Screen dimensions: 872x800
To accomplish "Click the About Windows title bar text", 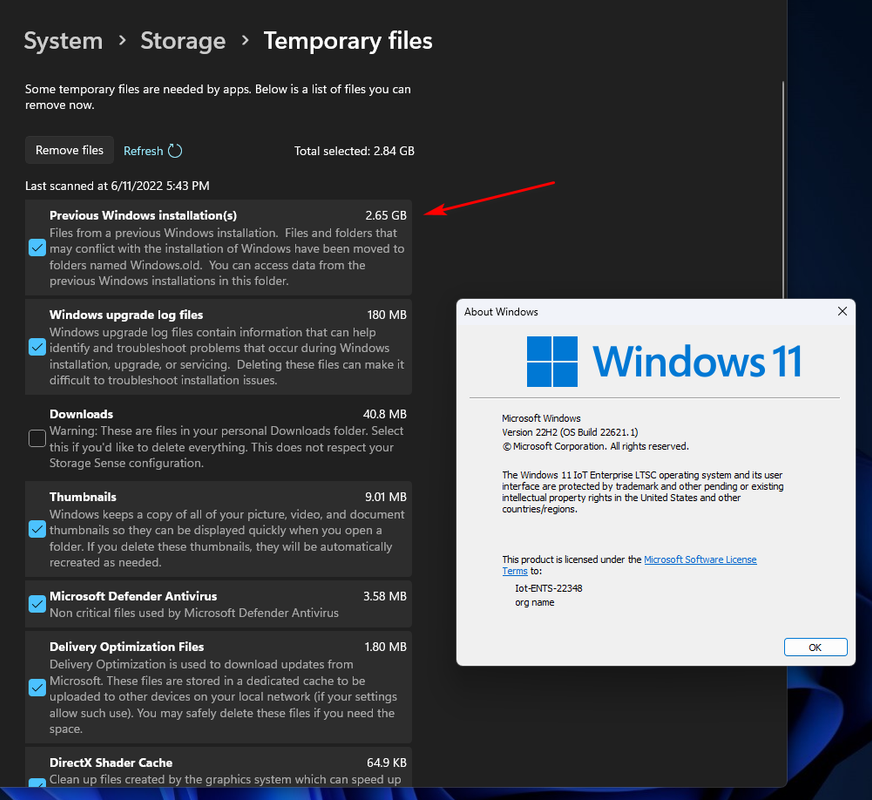I will click(501, 312).
